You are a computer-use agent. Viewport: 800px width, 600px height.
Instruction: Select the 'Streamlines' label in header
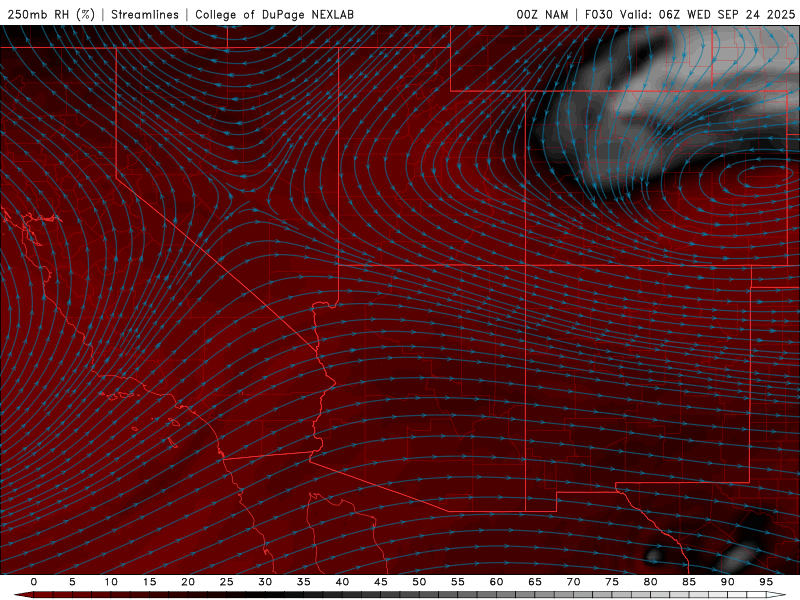(x=145, y=14)
